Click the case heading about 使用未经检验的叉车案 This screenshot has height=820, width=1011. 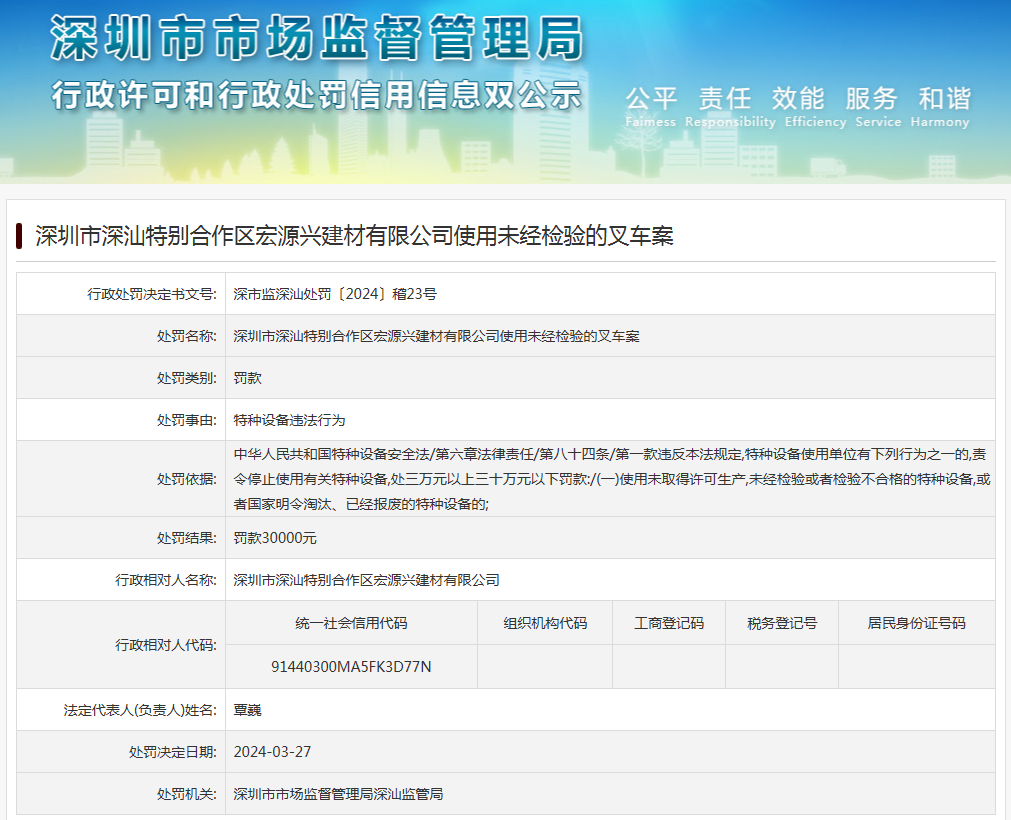tap(354, 236)
